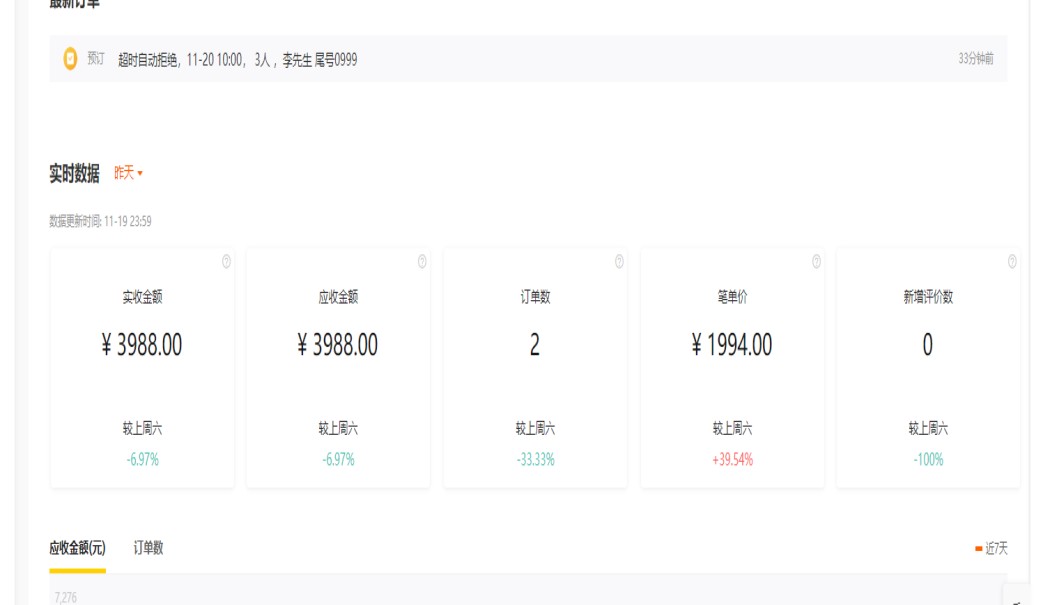Click the yellow reservation icon in latest order

click(70, 59)
